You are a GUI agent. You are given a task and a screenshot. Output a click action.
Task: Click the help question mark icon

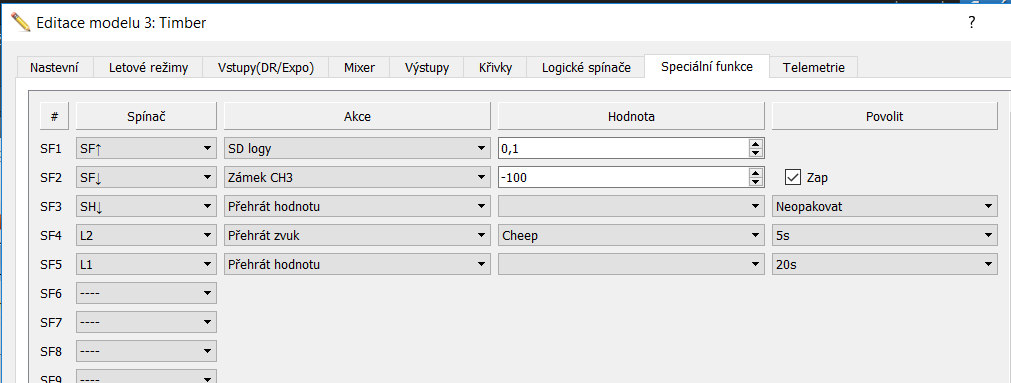click(x=972, y=23)
